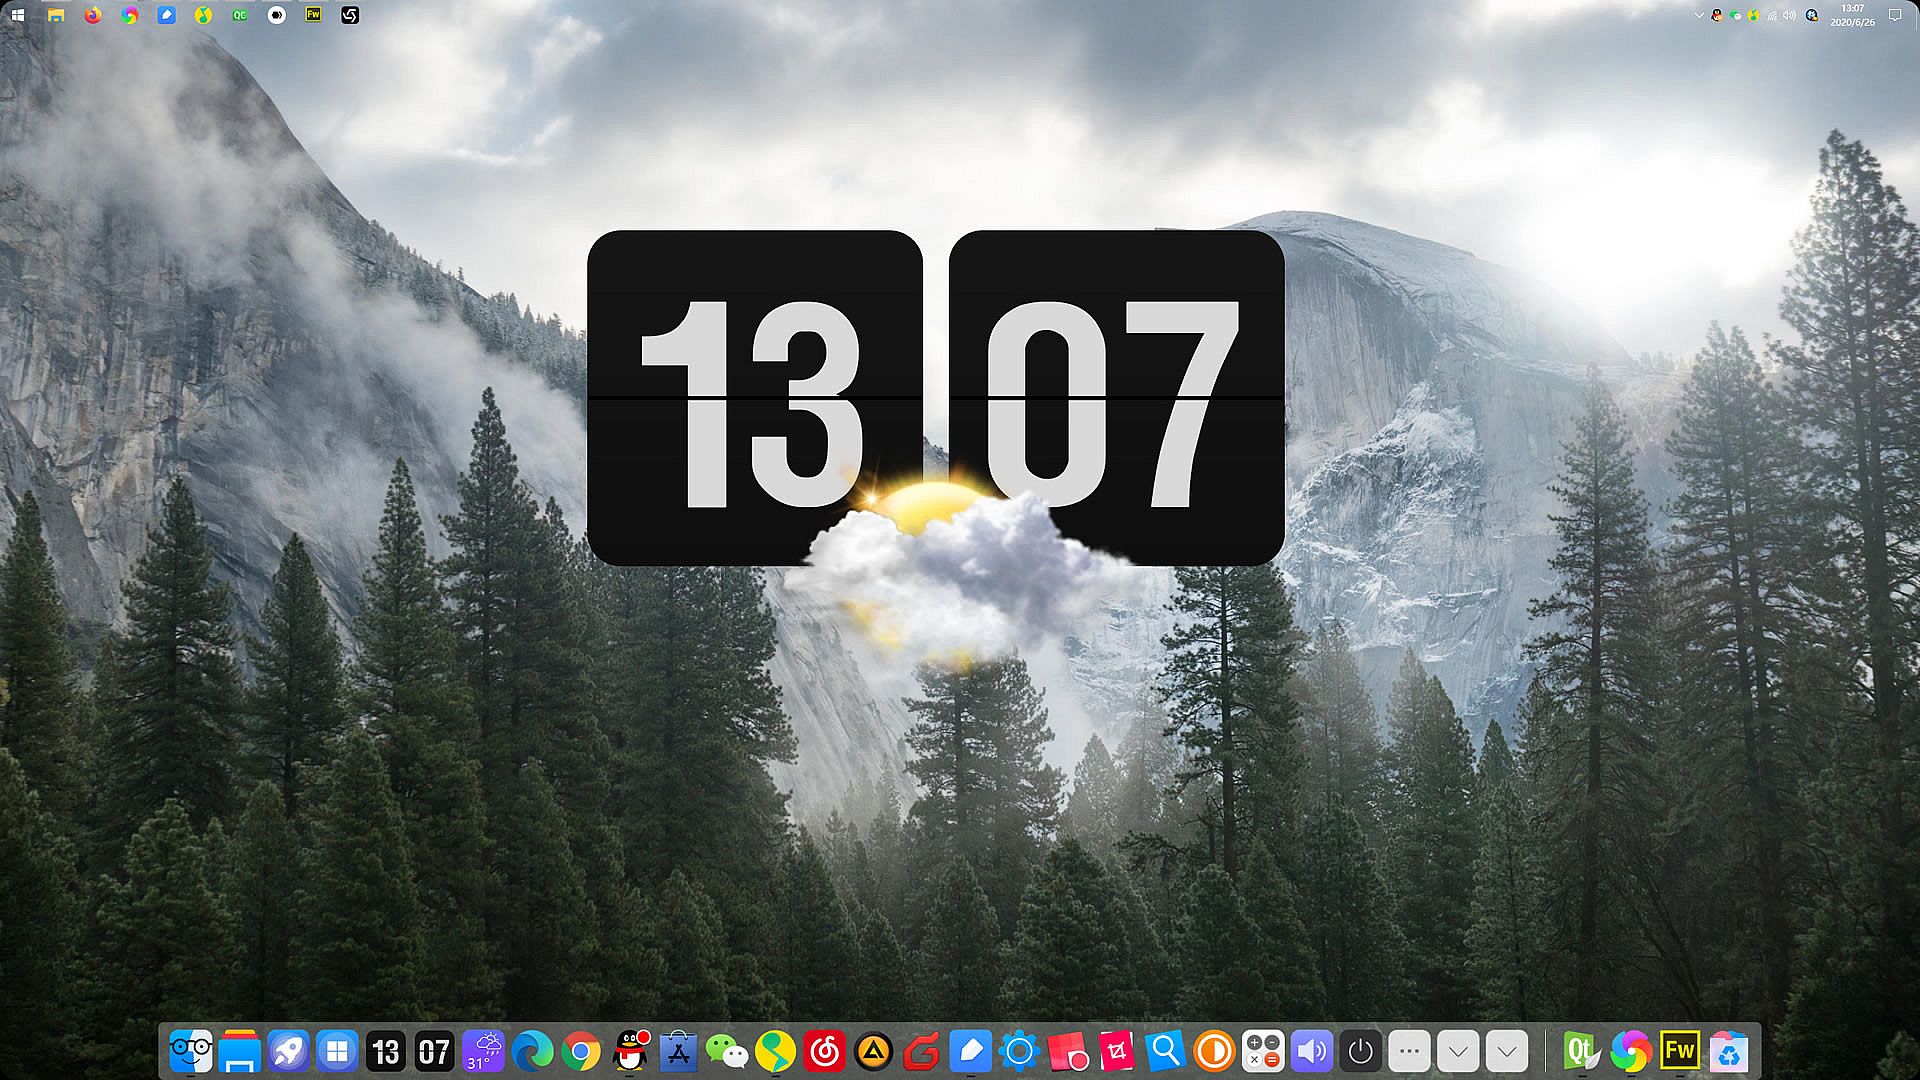Open the App Store dock icon
The width and height of the screenshot is (1920, 1080).
click(x=678, y=1052)
